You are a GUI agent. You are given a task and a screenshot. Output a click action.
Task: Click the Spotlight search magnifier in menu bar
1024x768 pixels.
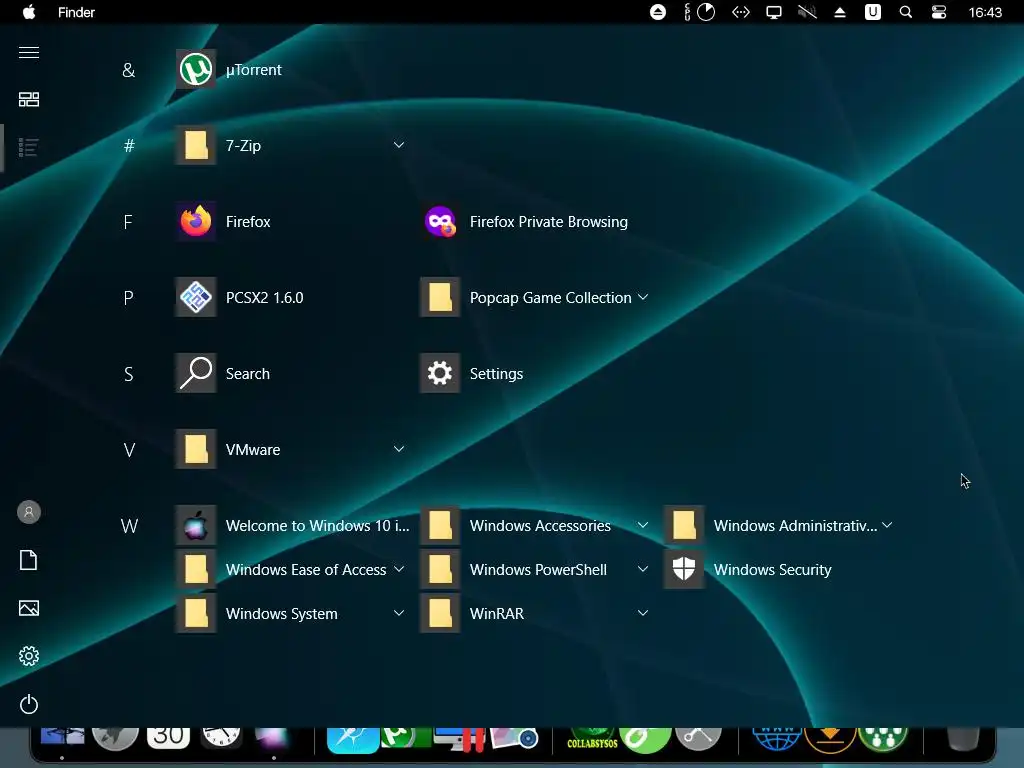pyautogui.click(x=906, y=12)
